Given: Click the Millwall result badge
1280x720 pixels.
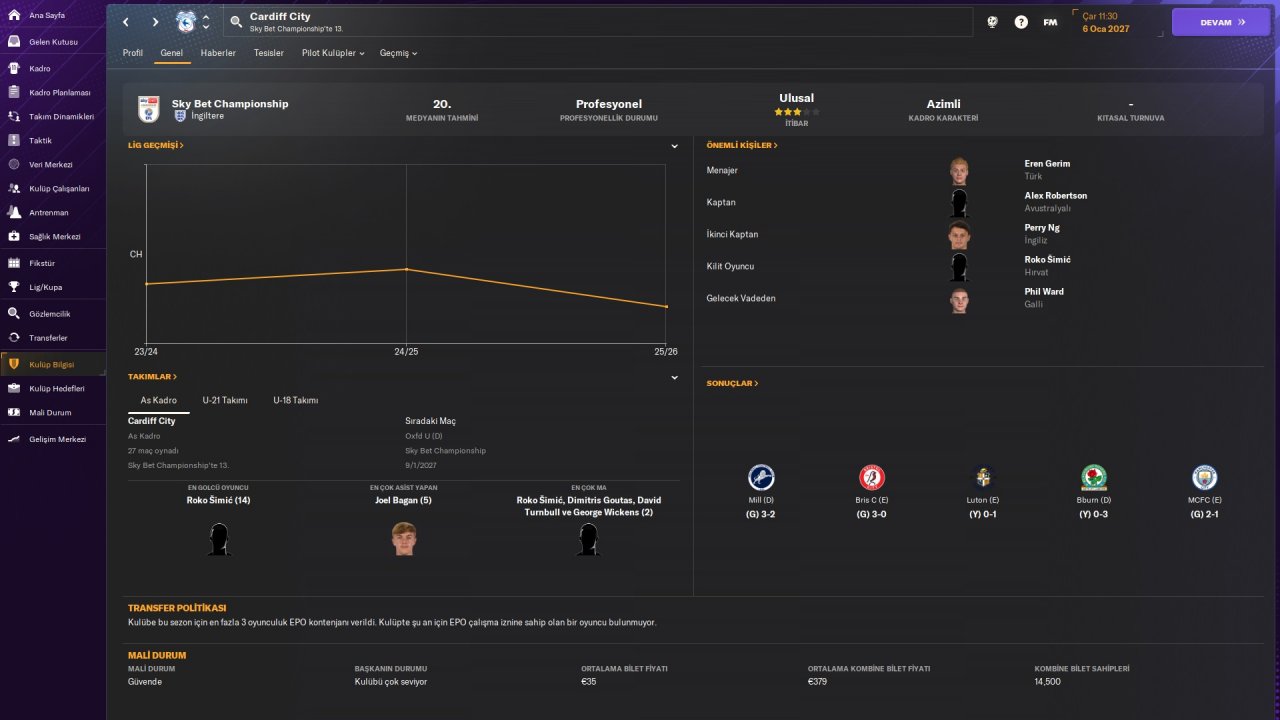Looking at the screenshot, I should coord(761,477).
